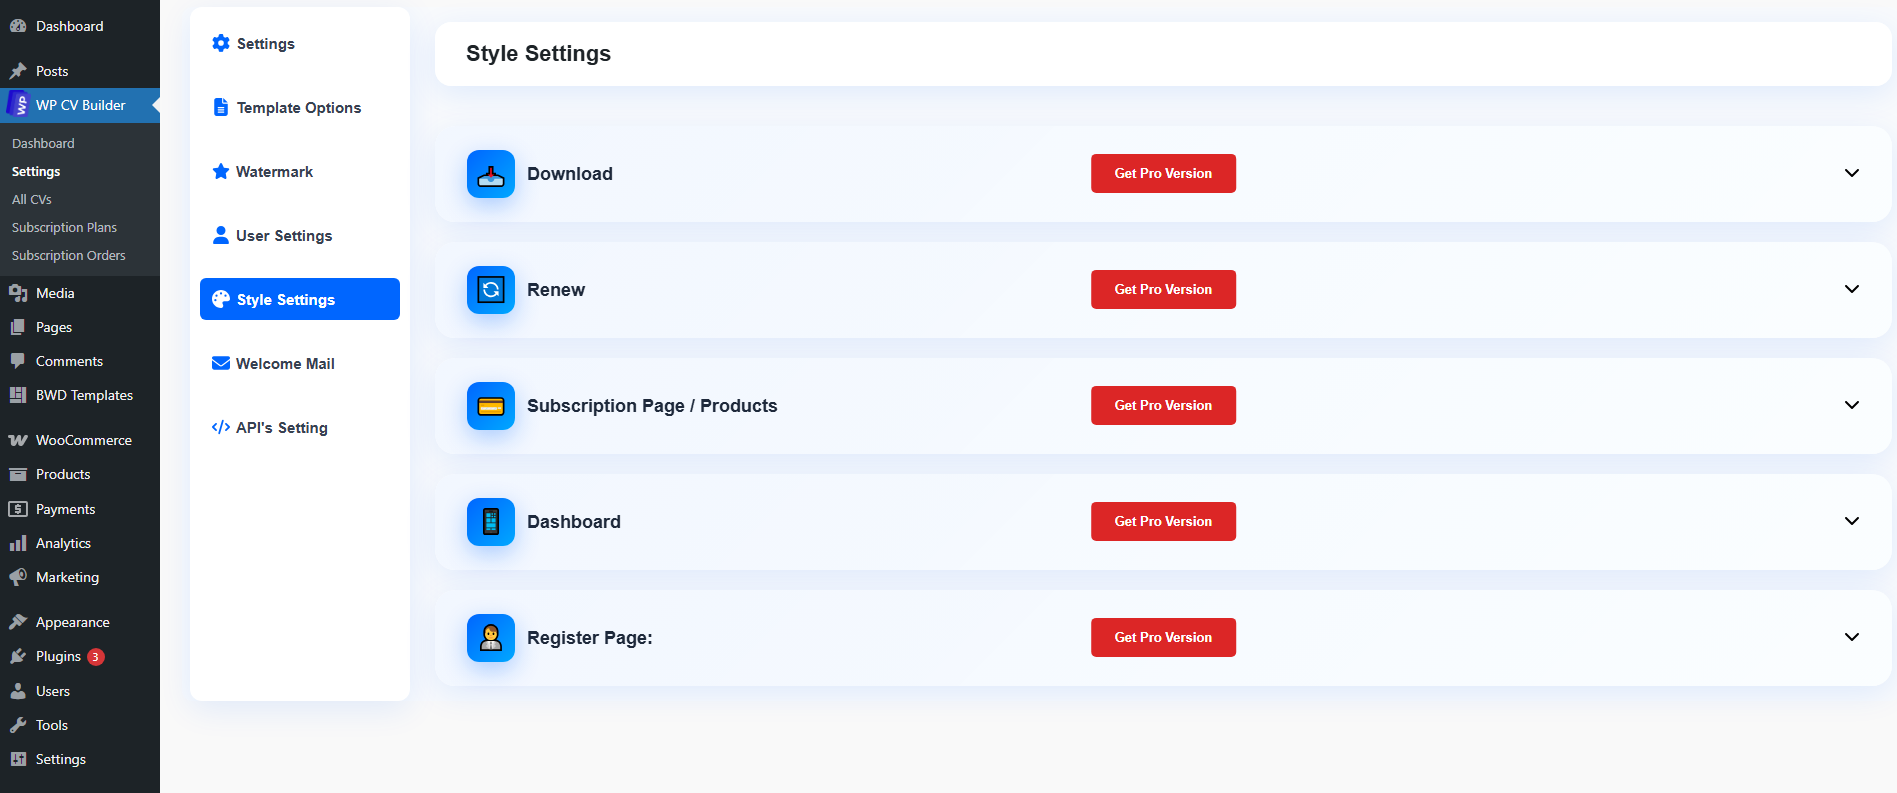
Task: Open Users in admin sidebar
Action: (80, 691)
